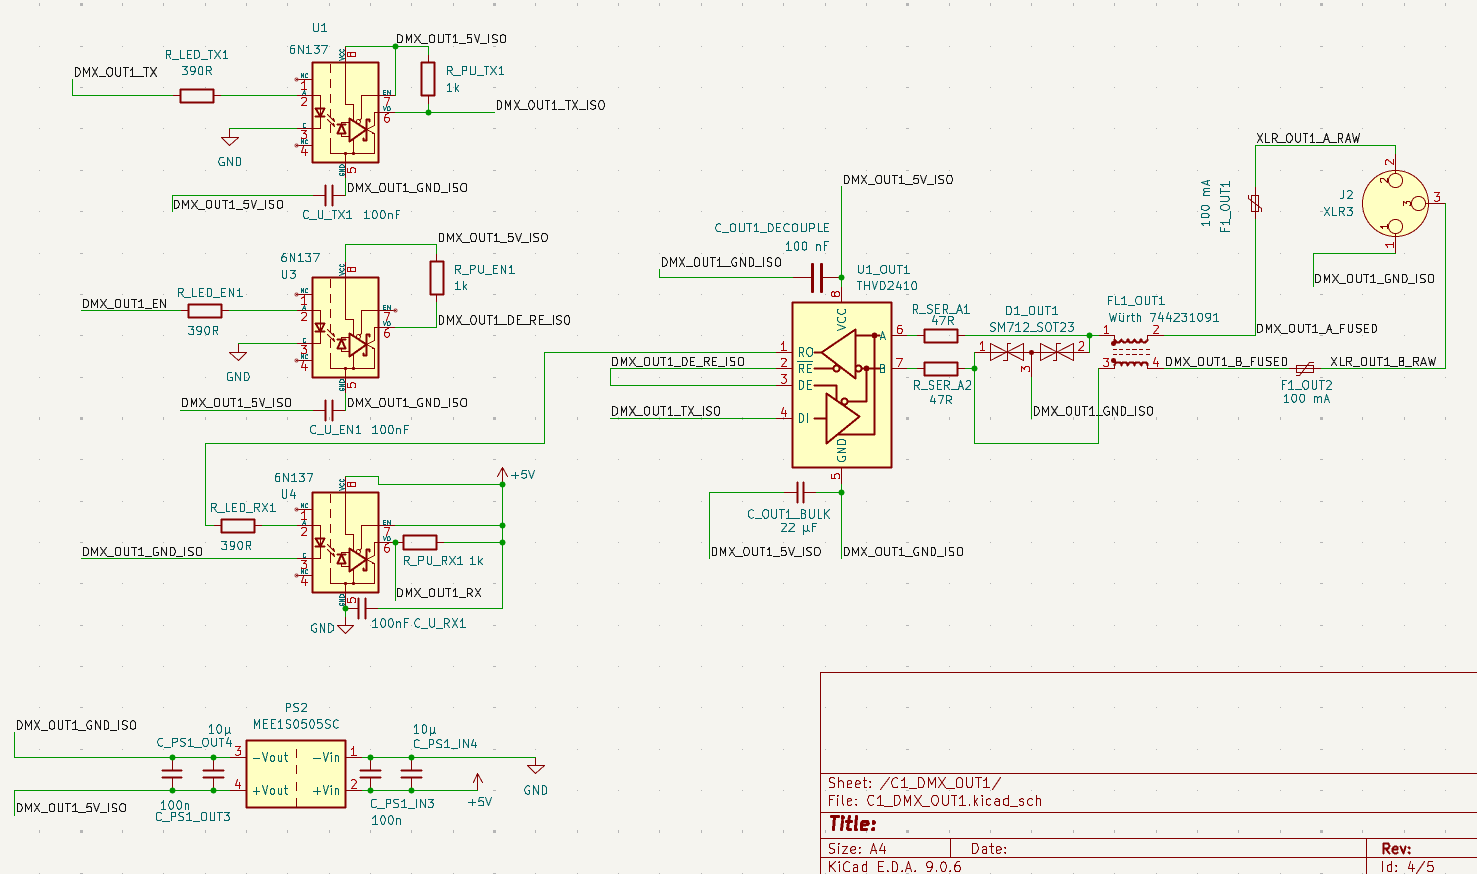The height and width of the screenshot is (874, 1477).
Task: Click the THVD2410 transceiver symbol body
Action: click(841, 385)
